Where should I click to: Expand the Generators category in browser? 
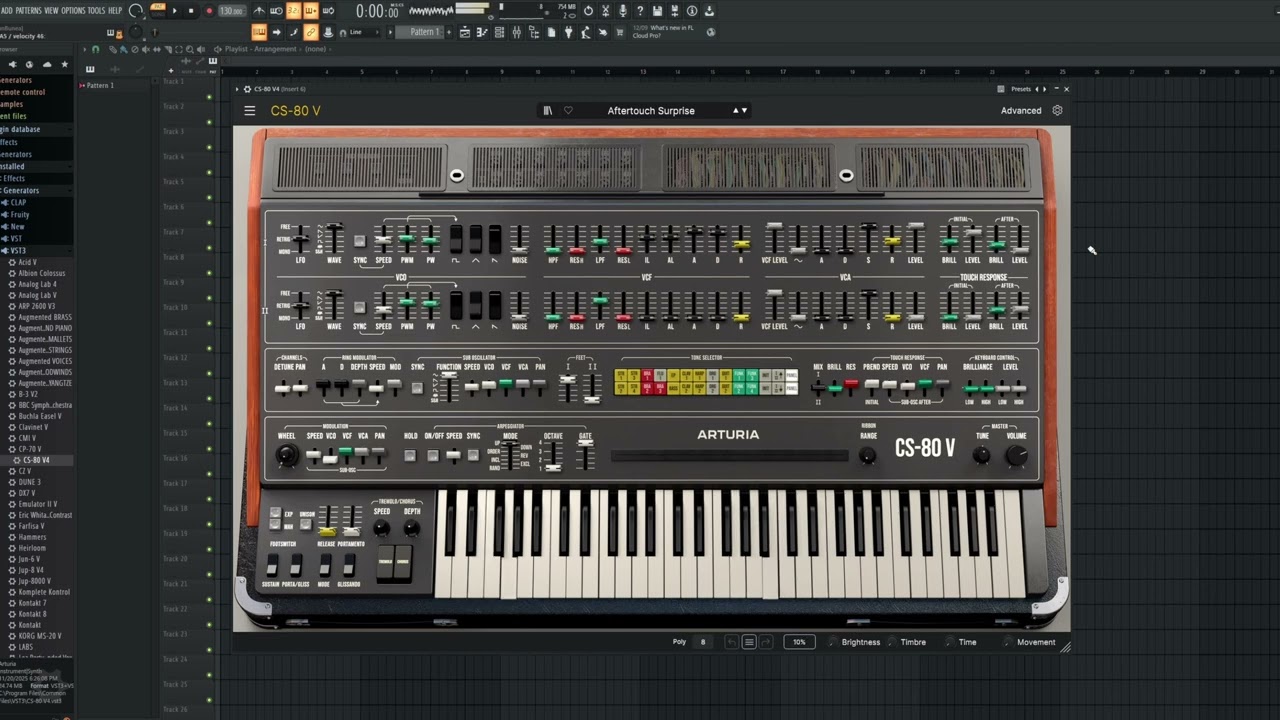tap(19, 190)
